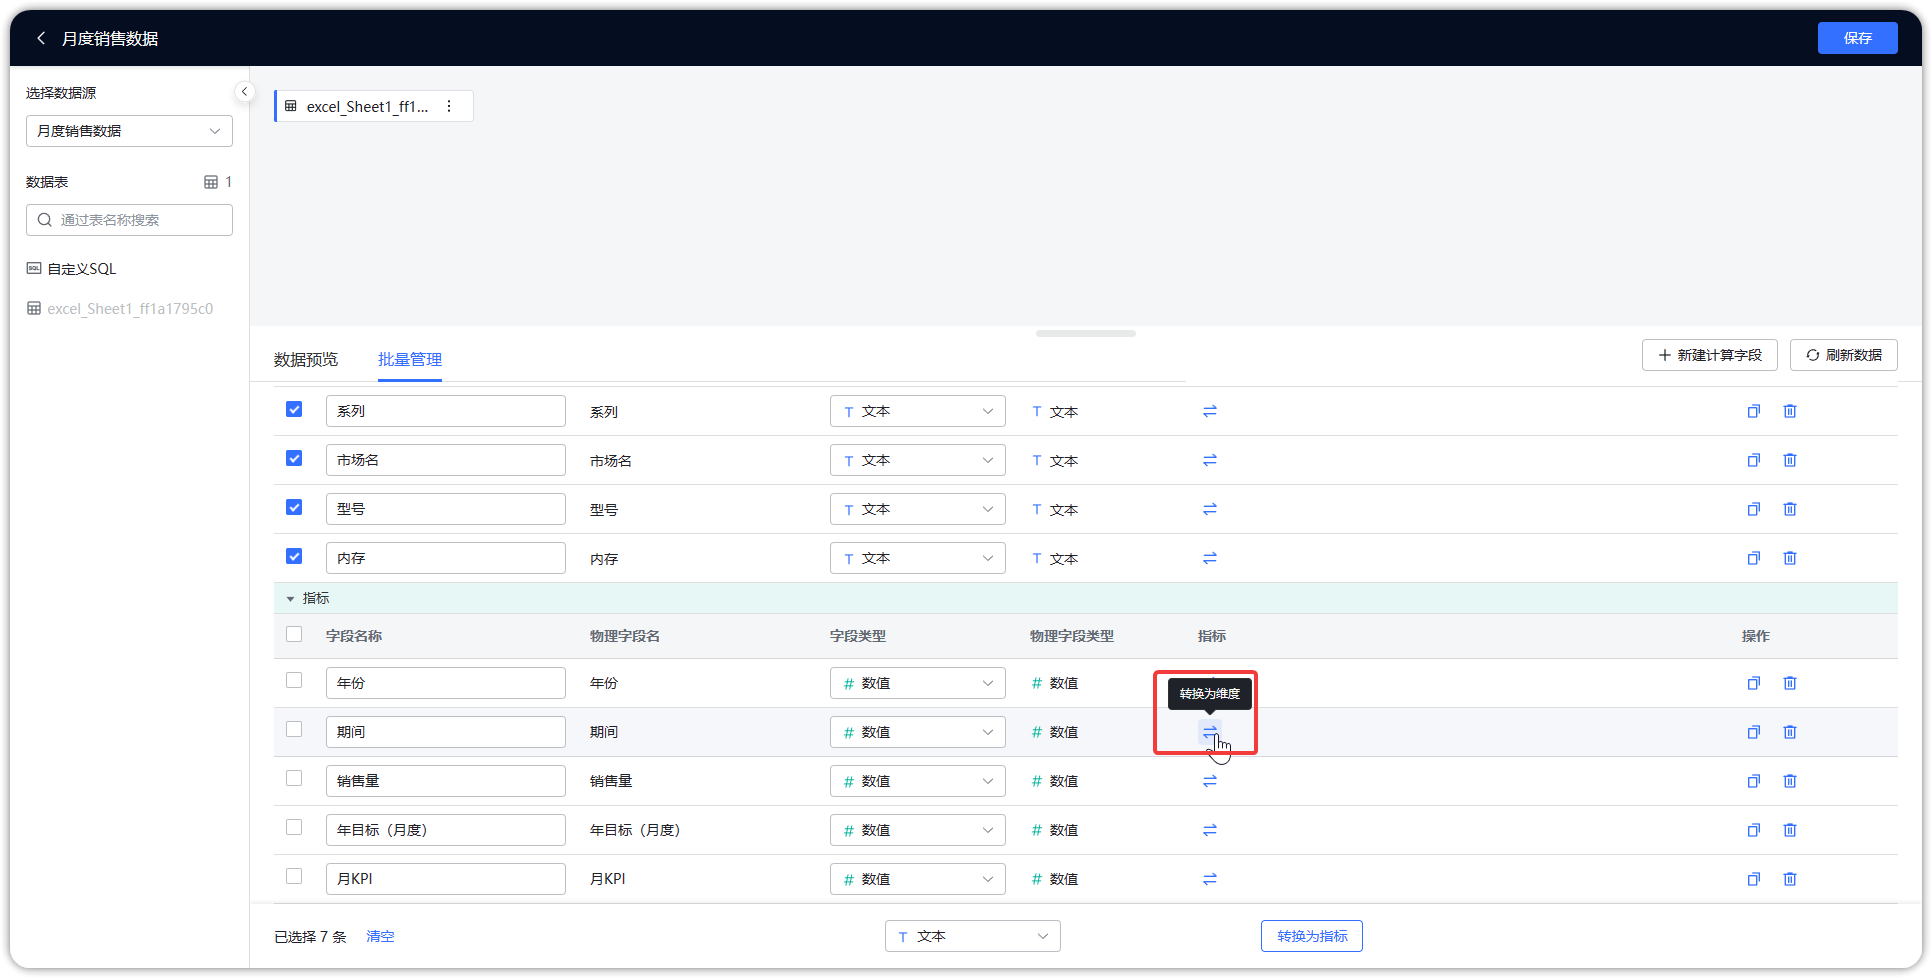This screenshot has width=1932, height=978.
Task: Open field type dropdown for 年份
Action: (x=917, y=683)
